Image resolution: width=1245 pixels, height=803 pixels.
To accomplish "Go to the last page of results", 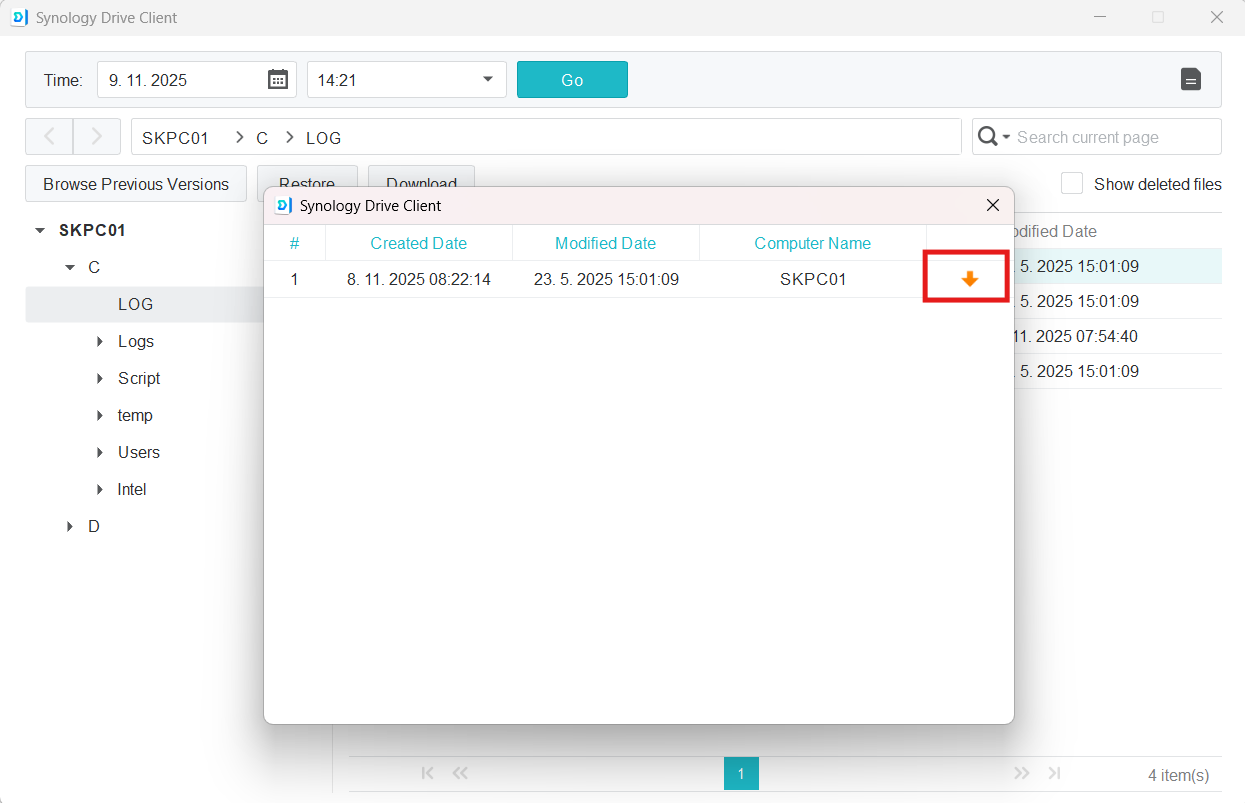I will pyautogui.click(x=1054, y=773).
